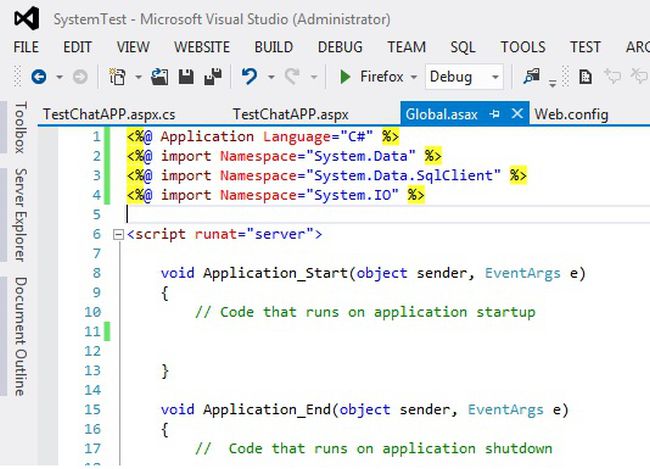Open the Debug configuration combo box
Image resolution: width=650 pixels, height=469 pixels.
click(464, 77)
